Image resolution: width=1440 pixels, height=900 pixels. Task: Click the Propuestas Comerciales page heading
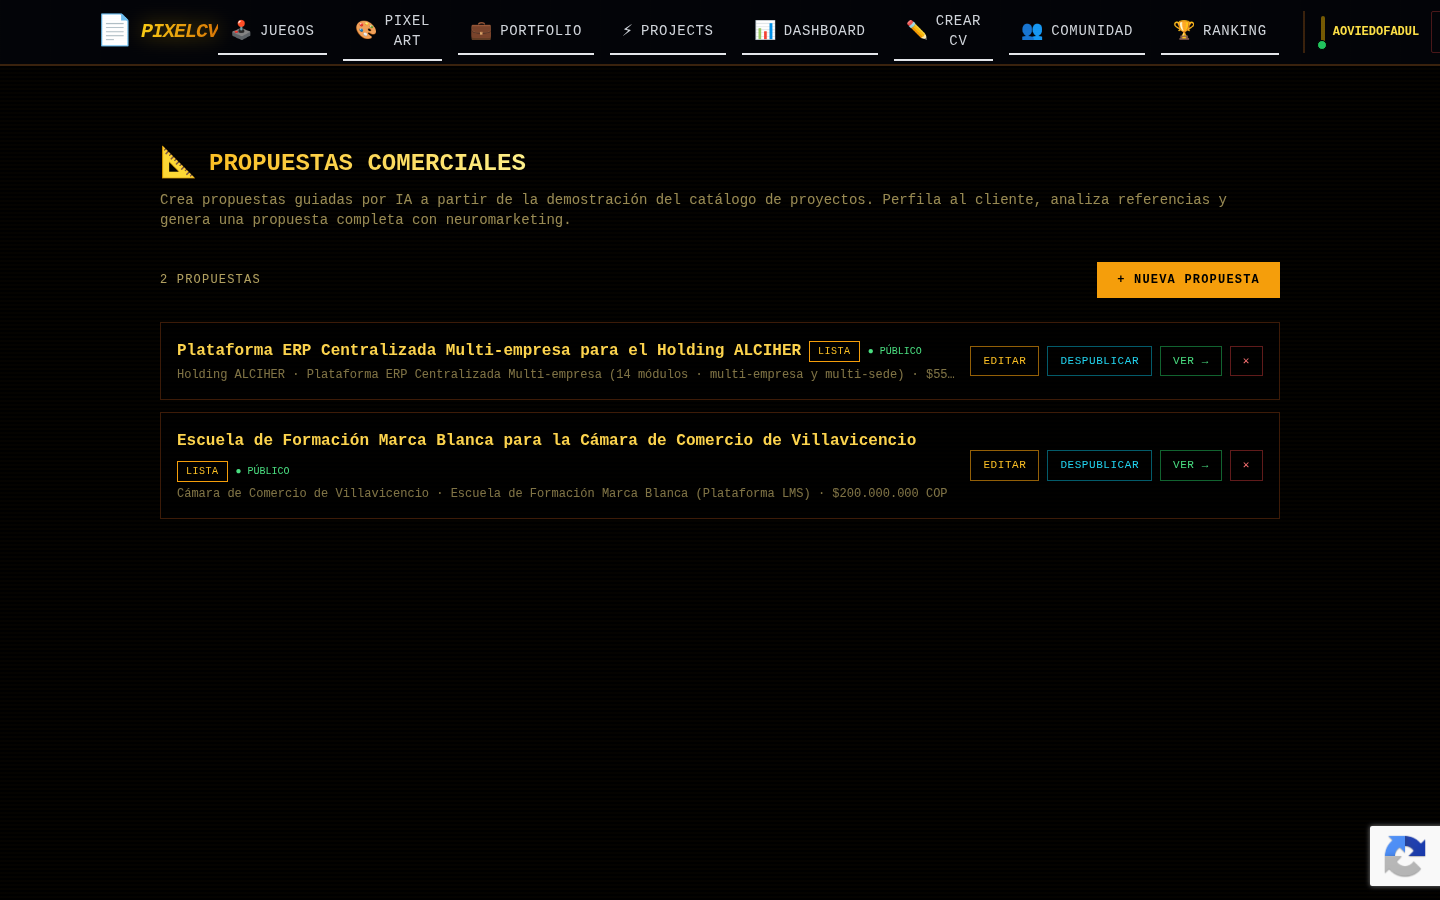pos(367,163)
